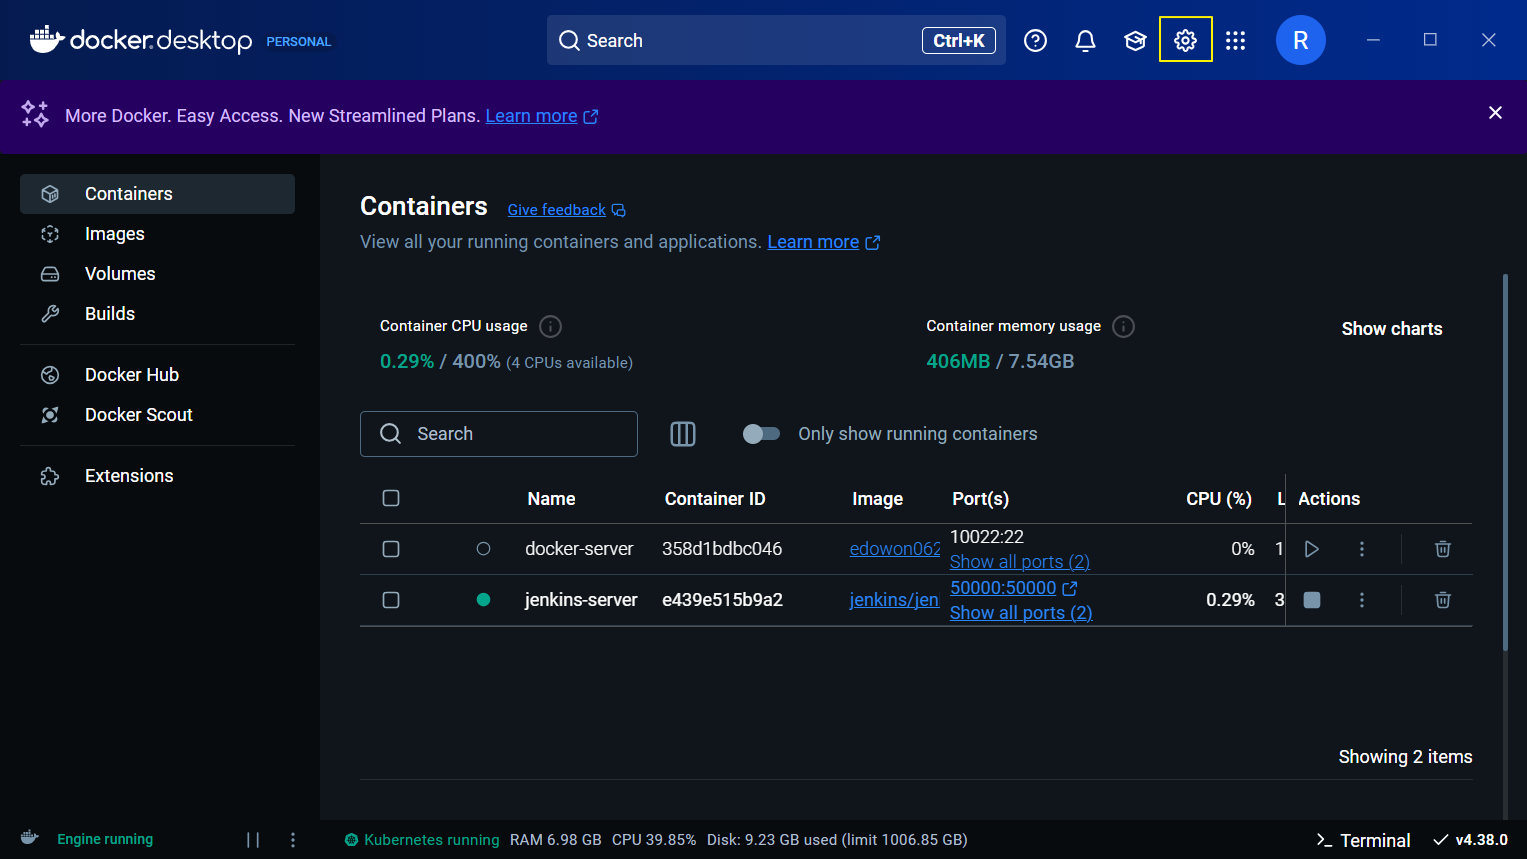Open engine options three-dot menu
Viewport: 1527px width, 859px height.
click(x=293, y=840)
